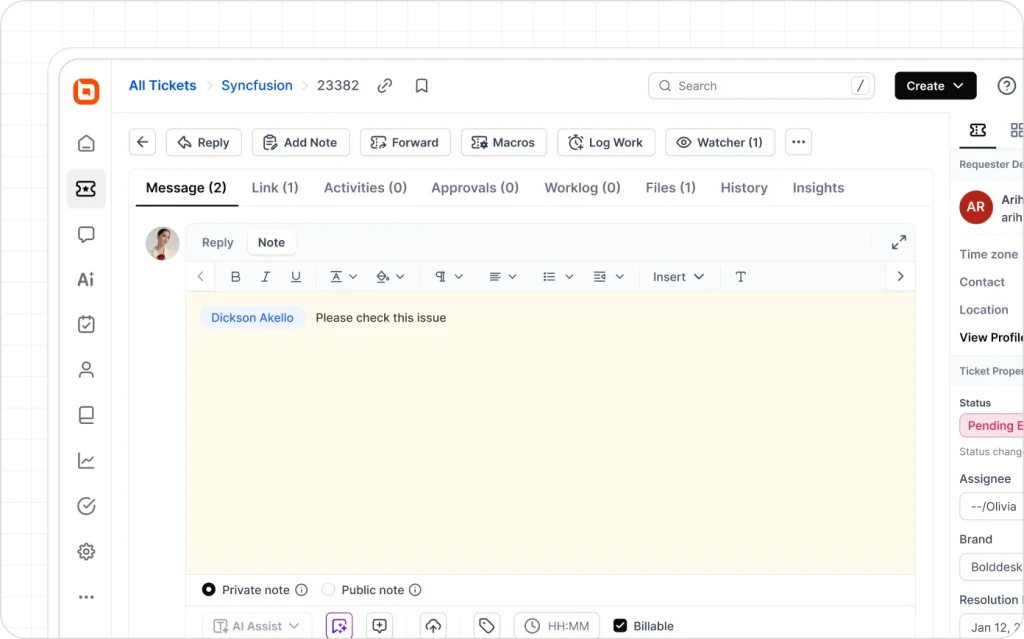Screen dimensions: 1024x639
Task: Open the AI Assist dropdown
Action: pos(257,626)
